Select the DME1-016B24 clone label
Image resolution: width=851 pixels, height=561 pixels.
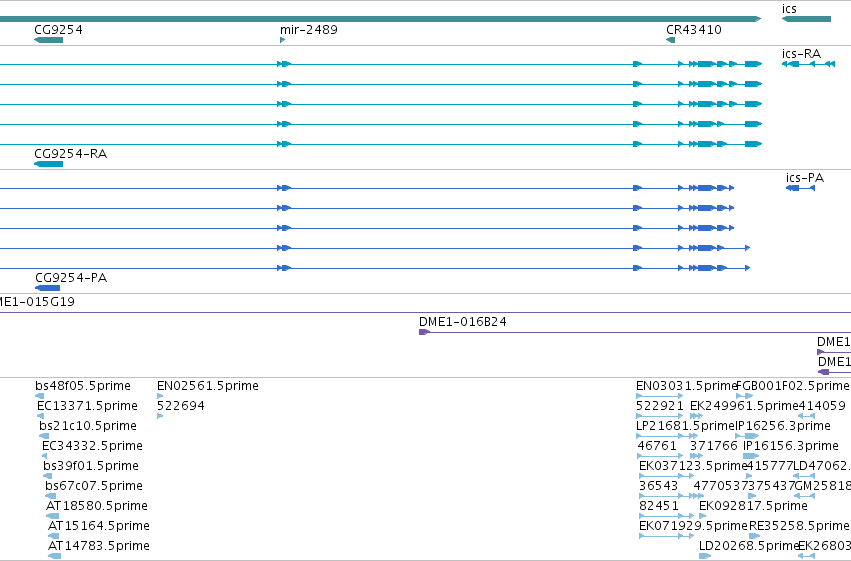[x=462, y=322]
